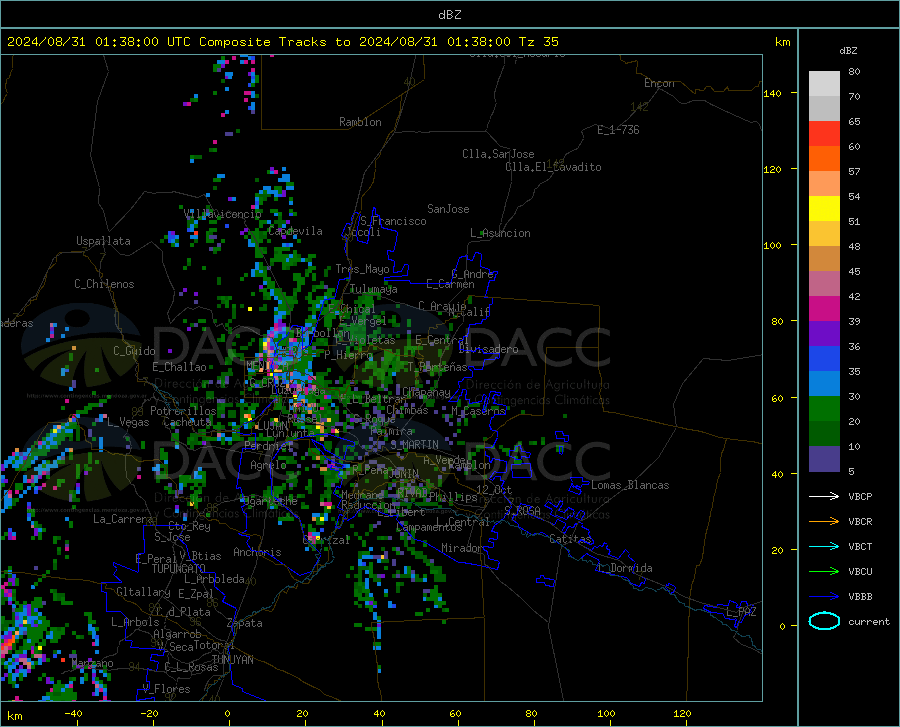Click the 'VBCP' legend label

(x=860, y=496)
